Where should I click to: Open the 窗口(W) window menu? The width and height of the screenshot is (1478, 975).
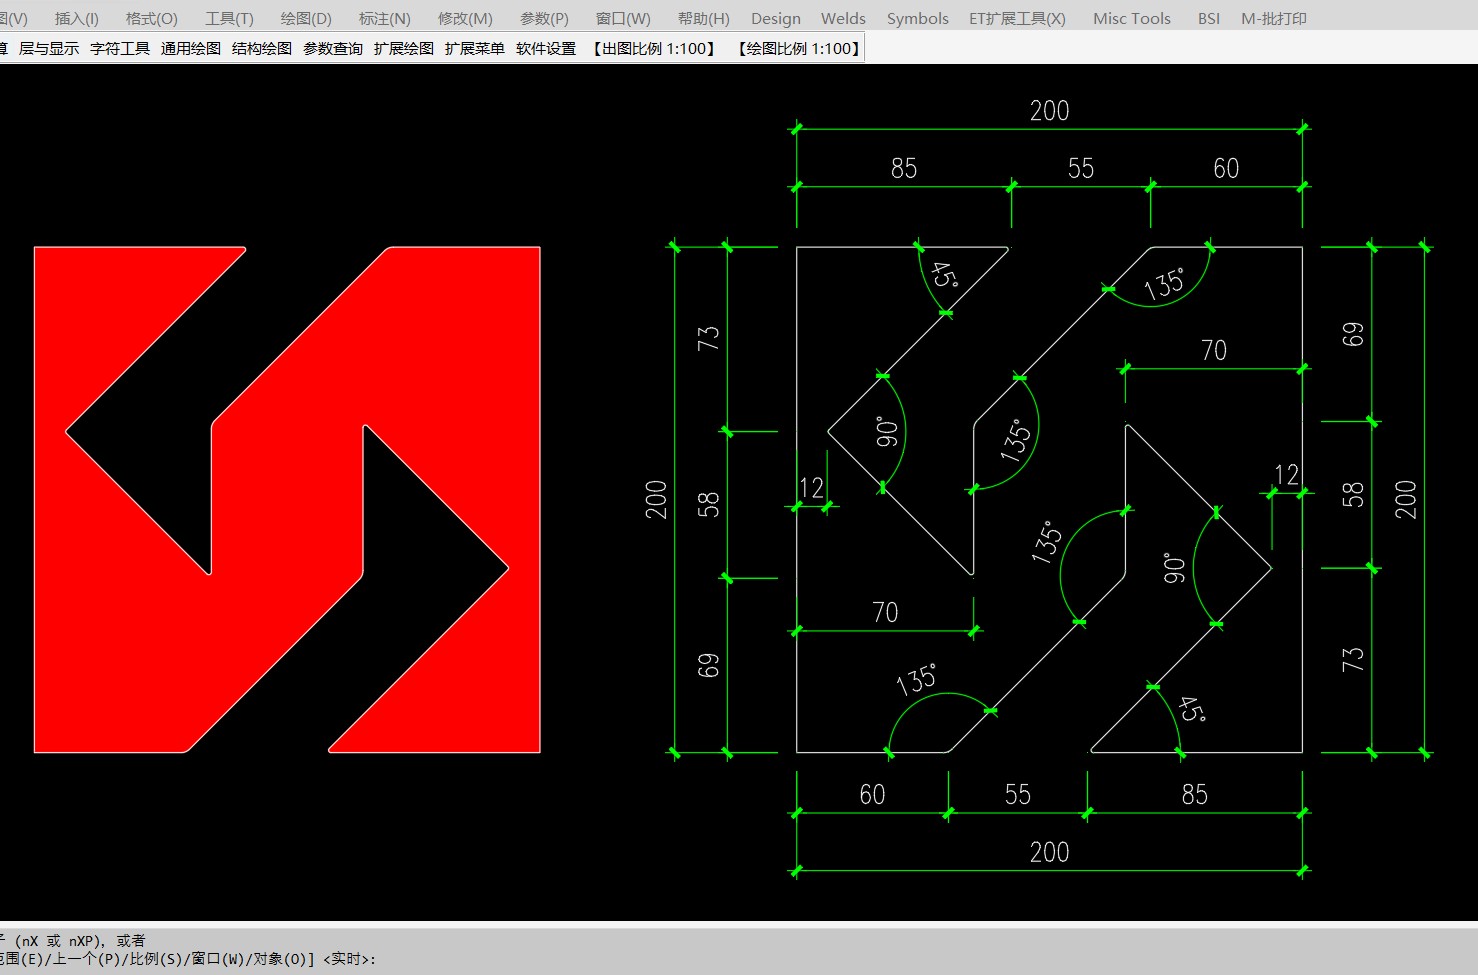(x=623, y=18)
